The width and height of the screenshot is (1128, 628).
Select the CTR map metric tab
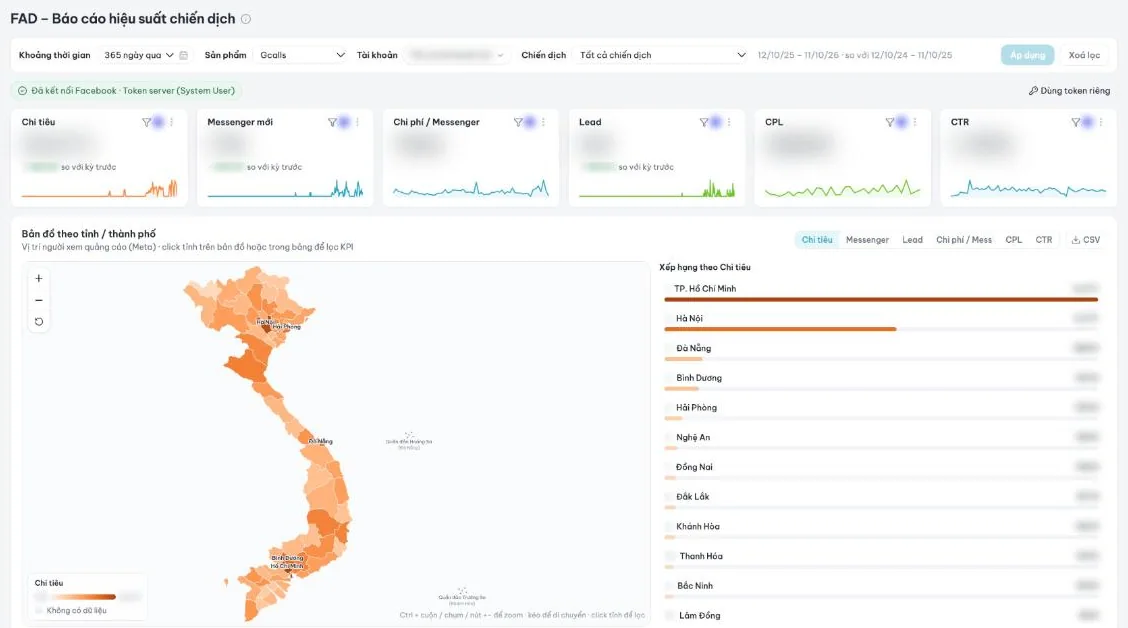click(1044, 240)
